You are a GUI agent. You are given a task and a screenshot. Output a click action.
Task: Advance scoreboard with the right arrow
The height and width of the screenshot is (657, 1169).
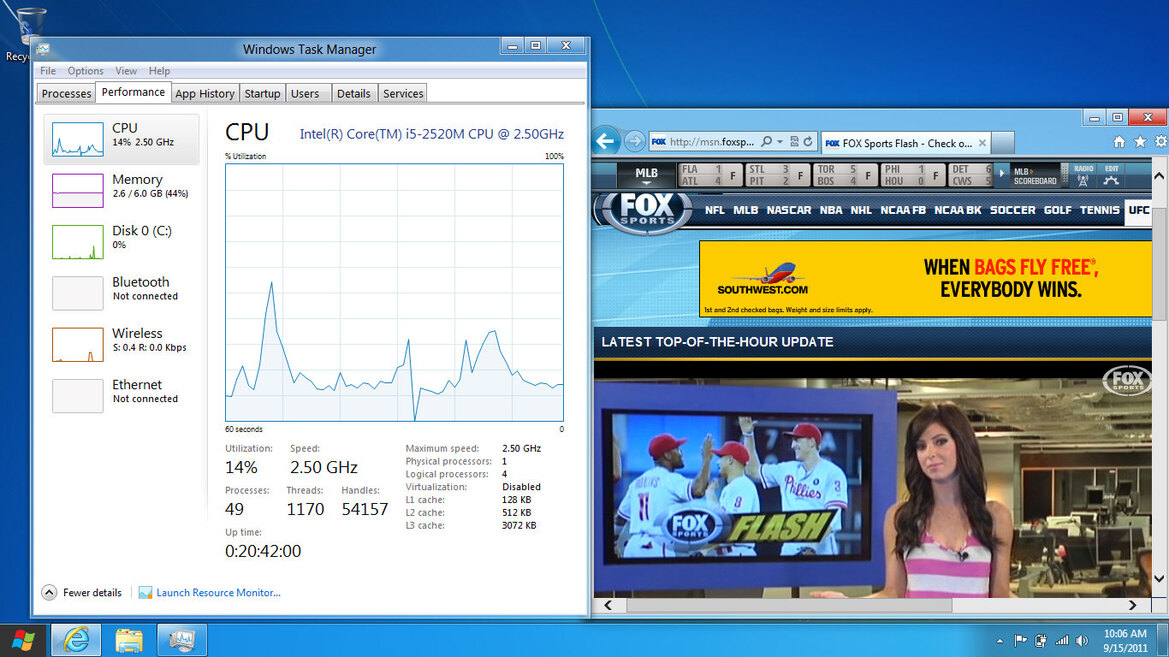click(1002, 173)
